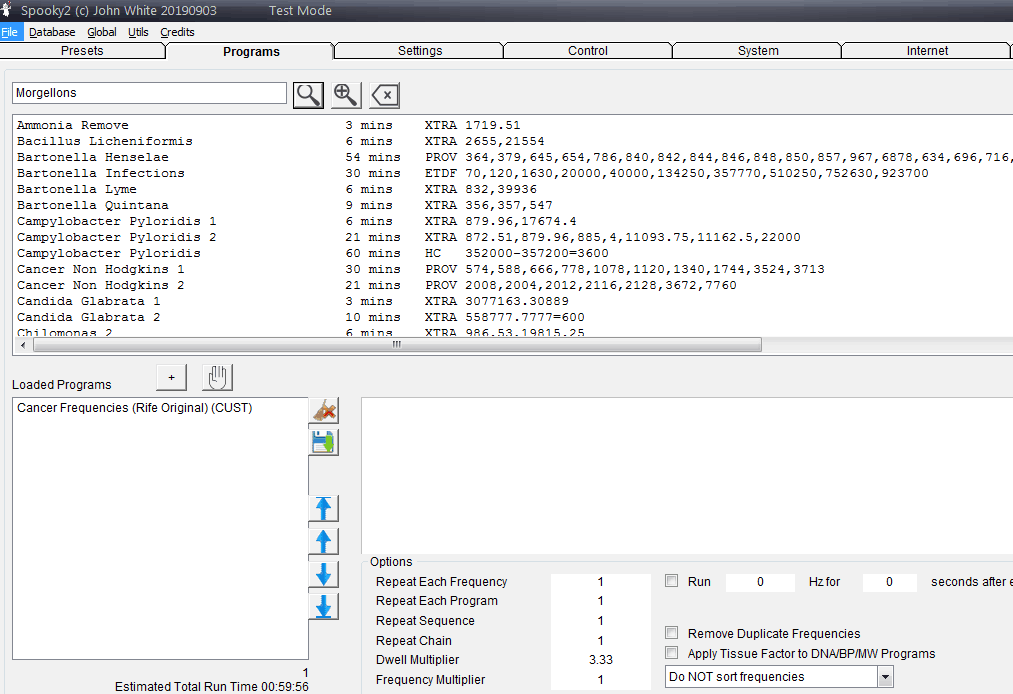Open the Do NOT sort frequencies dropdown
The height and width of the screenshot is (694, 1013).
point(885,677)
